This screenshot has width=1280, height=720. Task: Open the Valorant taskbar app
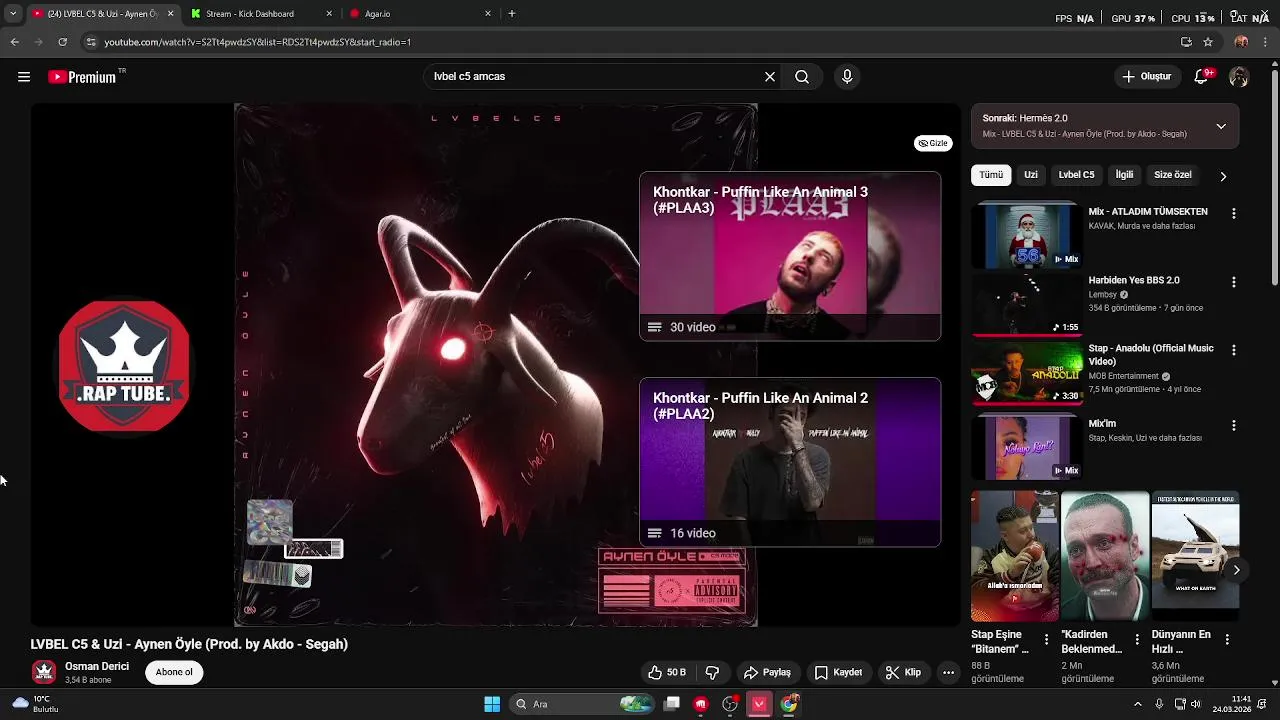759,704
